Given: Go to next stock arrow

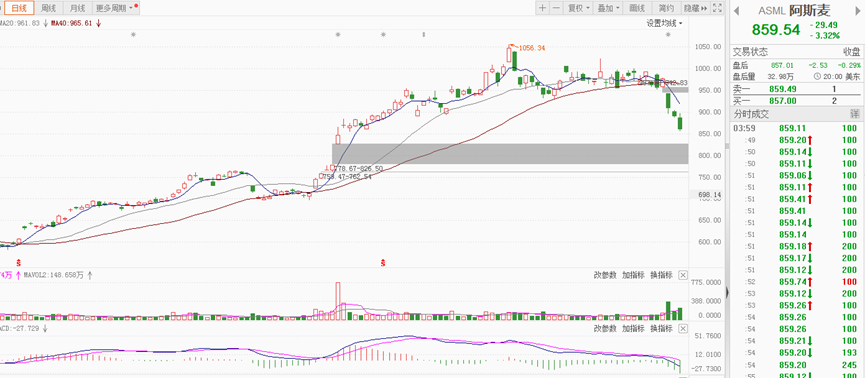Looking at the screenshot, I should tap(858, 11).
